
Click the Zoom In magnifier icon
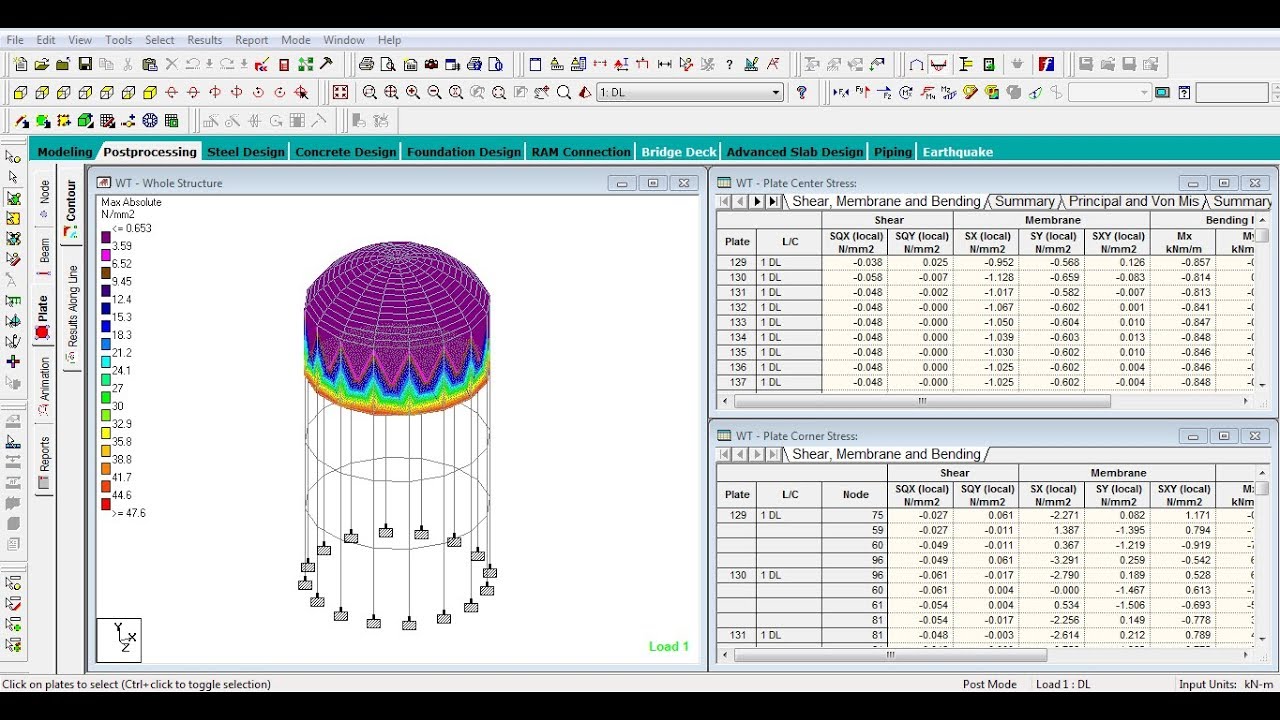[412, 92]
